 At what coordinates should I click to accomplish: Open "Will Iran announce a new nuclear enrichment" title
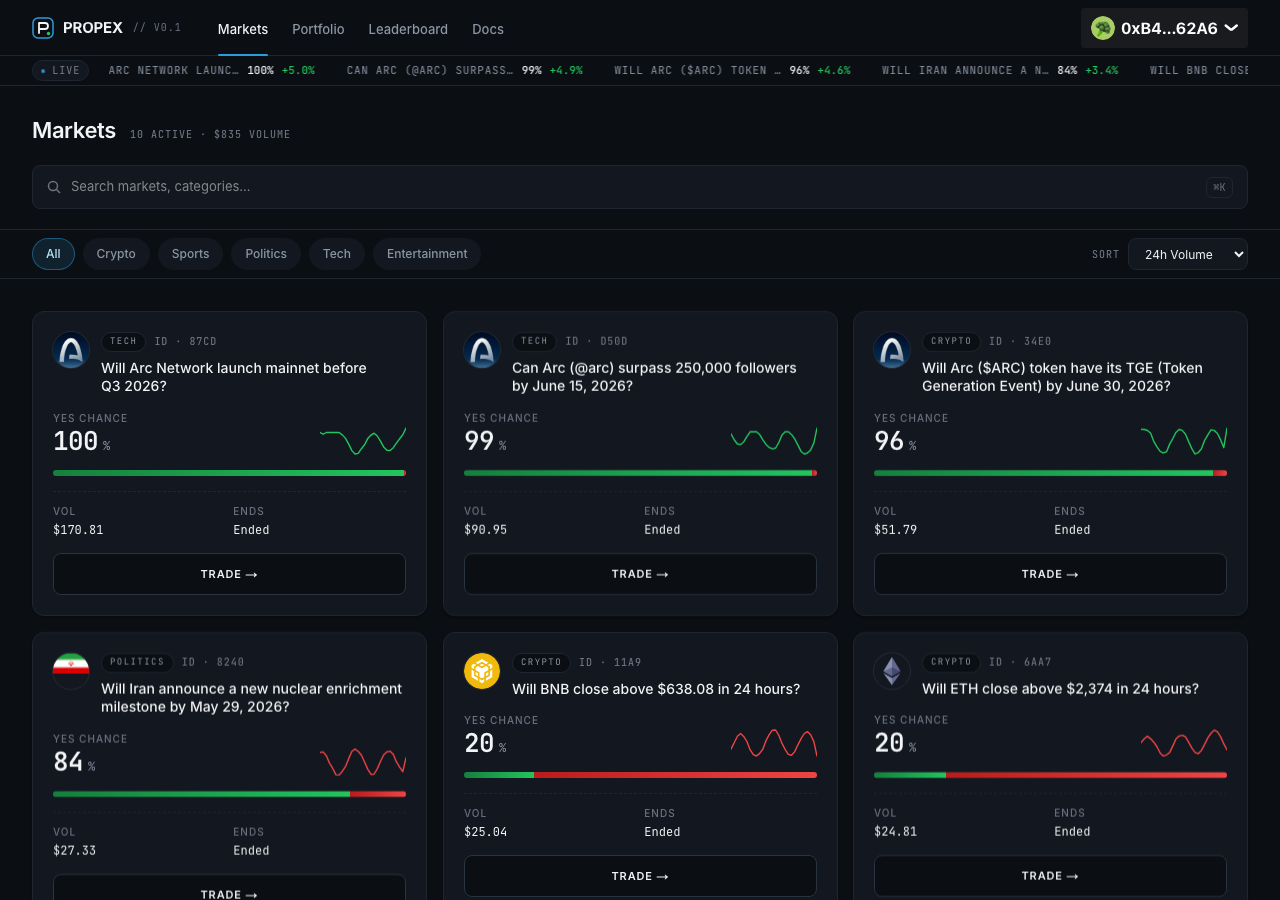click(x=251, y=698)
